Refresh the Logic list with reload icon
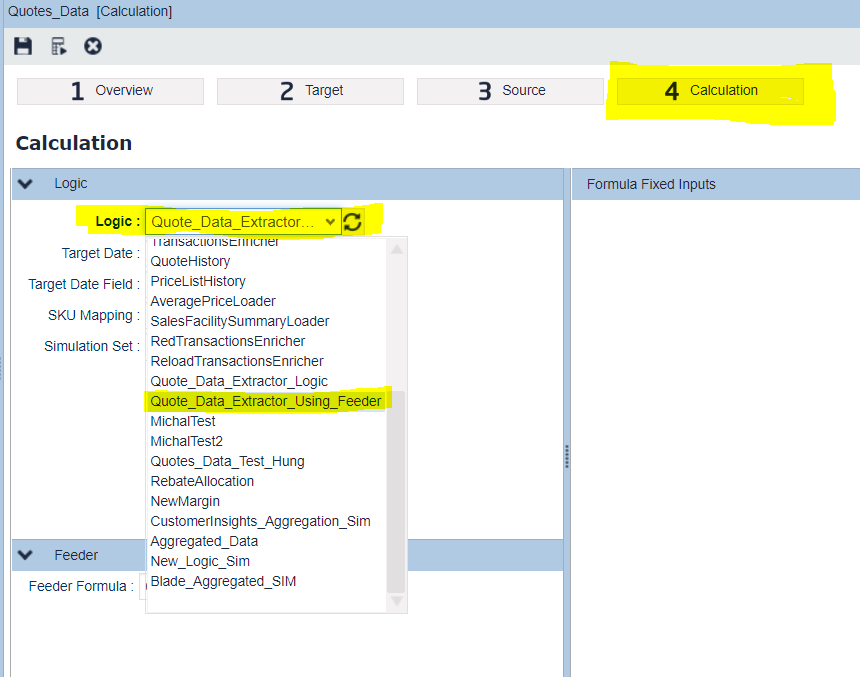 (x=353, y=222)
